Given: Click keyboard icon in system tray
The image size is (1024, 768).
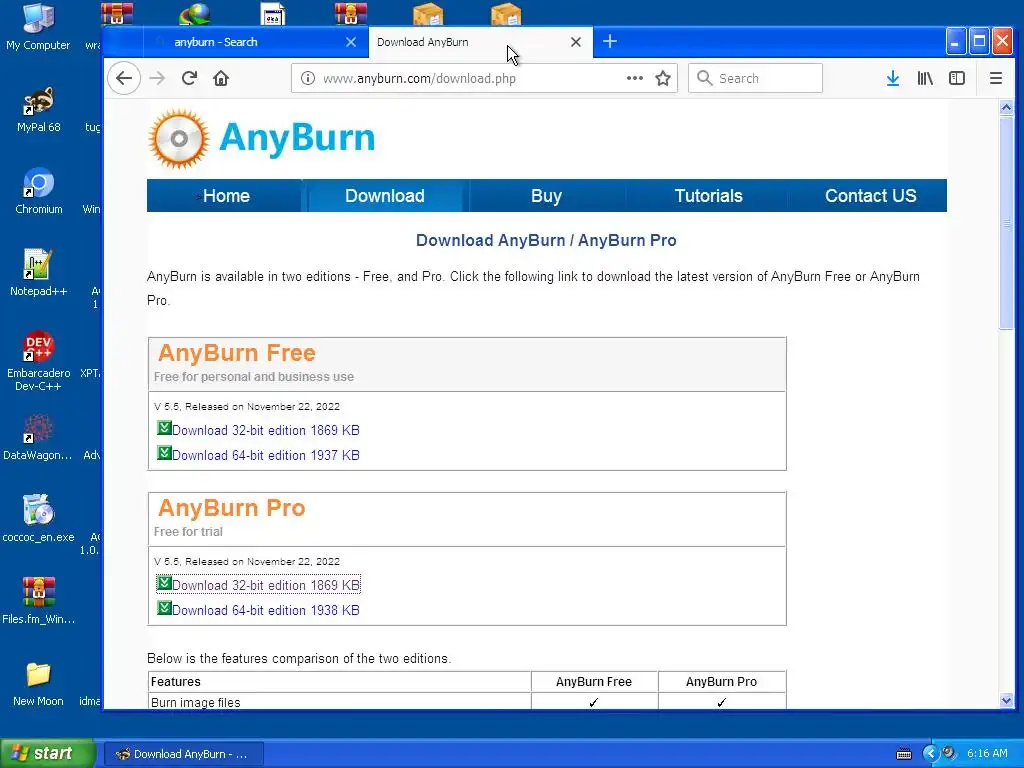Looking at the screenshot, I should [904, 754].
